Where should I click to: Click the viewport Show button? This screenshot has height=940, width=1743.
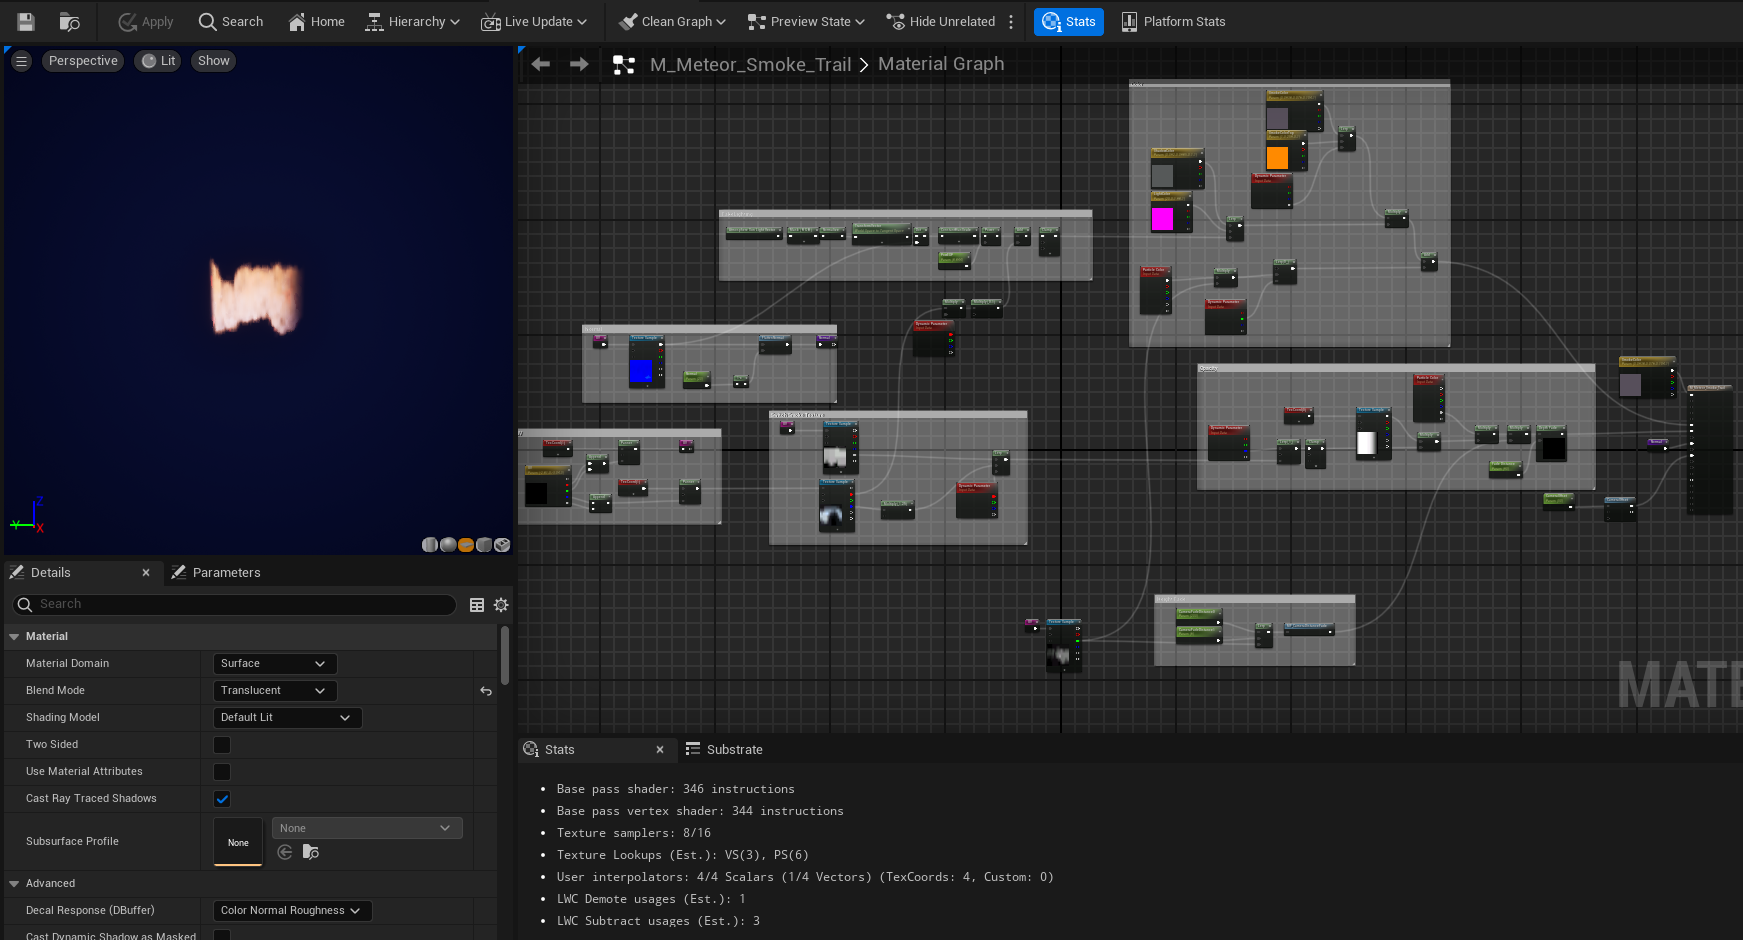[213, 61]
